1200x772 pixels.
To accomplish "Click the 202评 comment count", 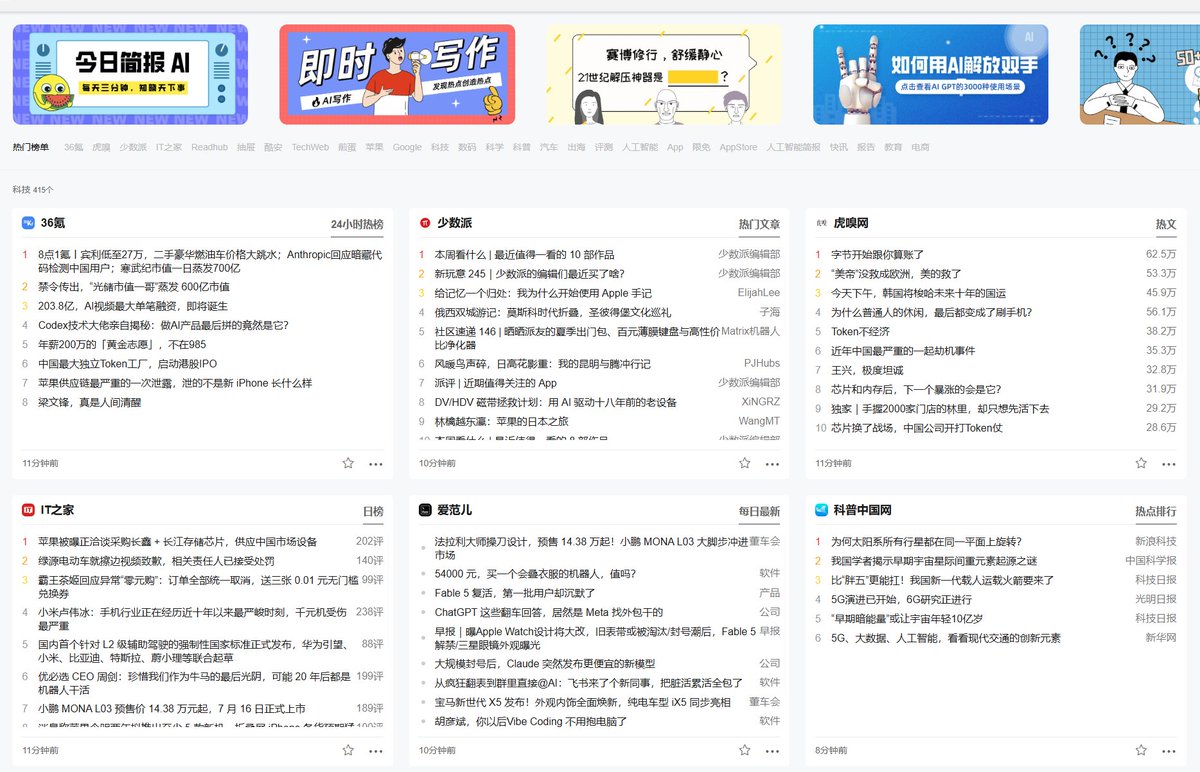I will tap(370, 541).
